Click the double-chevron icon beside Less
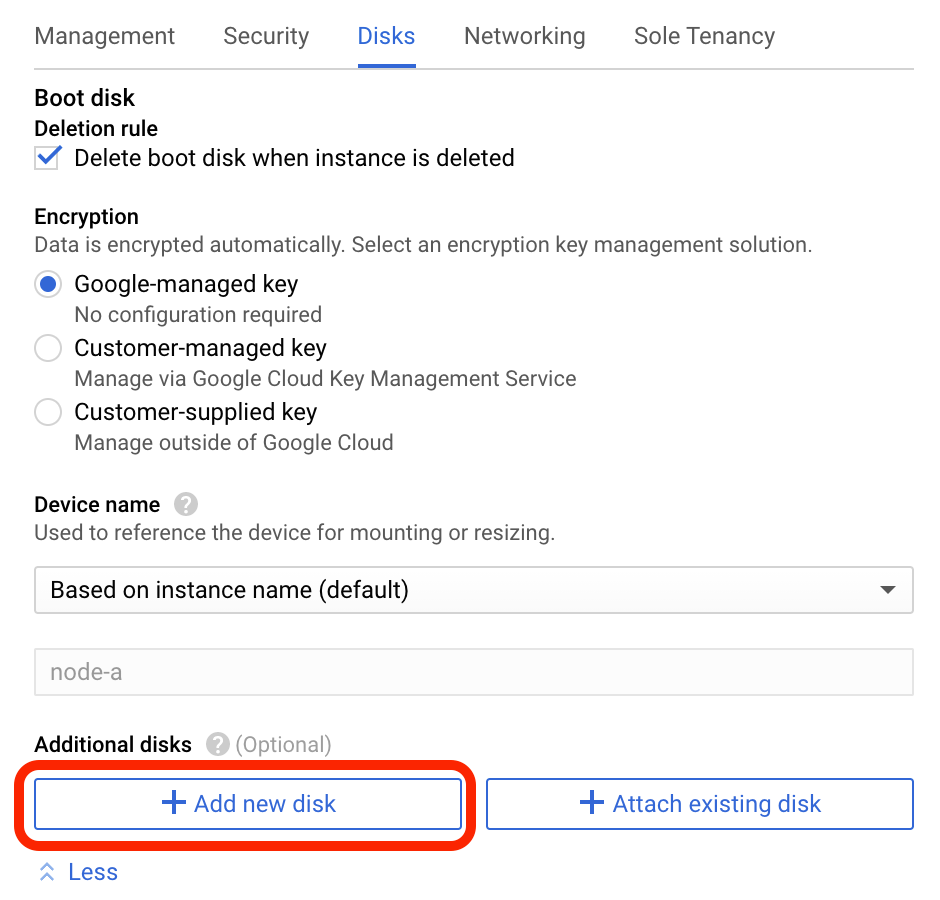This screenshot has height=900, width=940. [47, 872]
